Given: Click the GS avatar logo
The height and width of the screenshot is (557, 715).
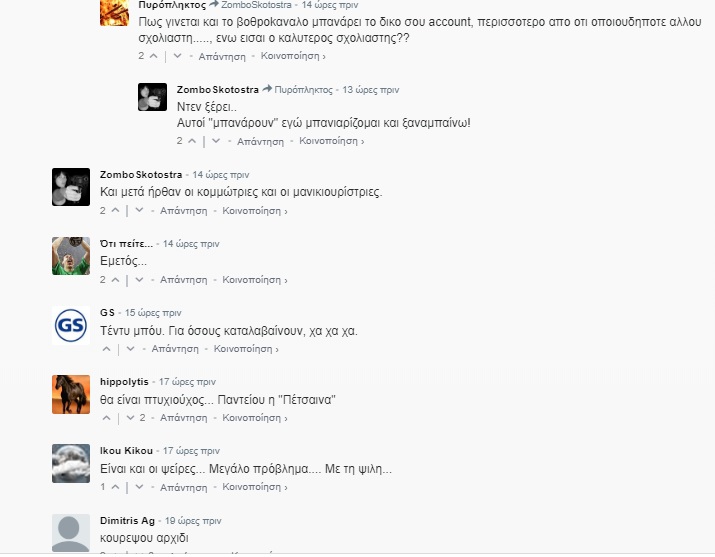Looking at the screenshot, I should 70,325.
